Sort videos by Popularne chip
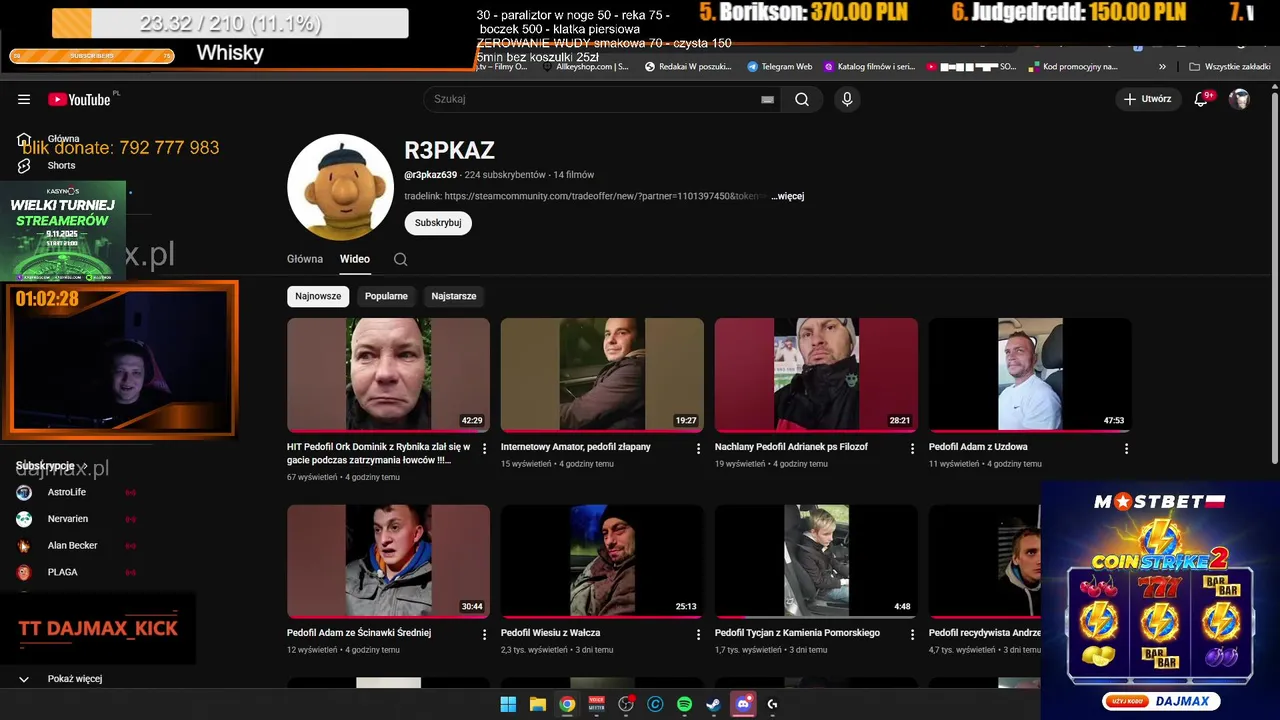The height and width of the screenshot is (720, 1280). click(x=386, y=296)
